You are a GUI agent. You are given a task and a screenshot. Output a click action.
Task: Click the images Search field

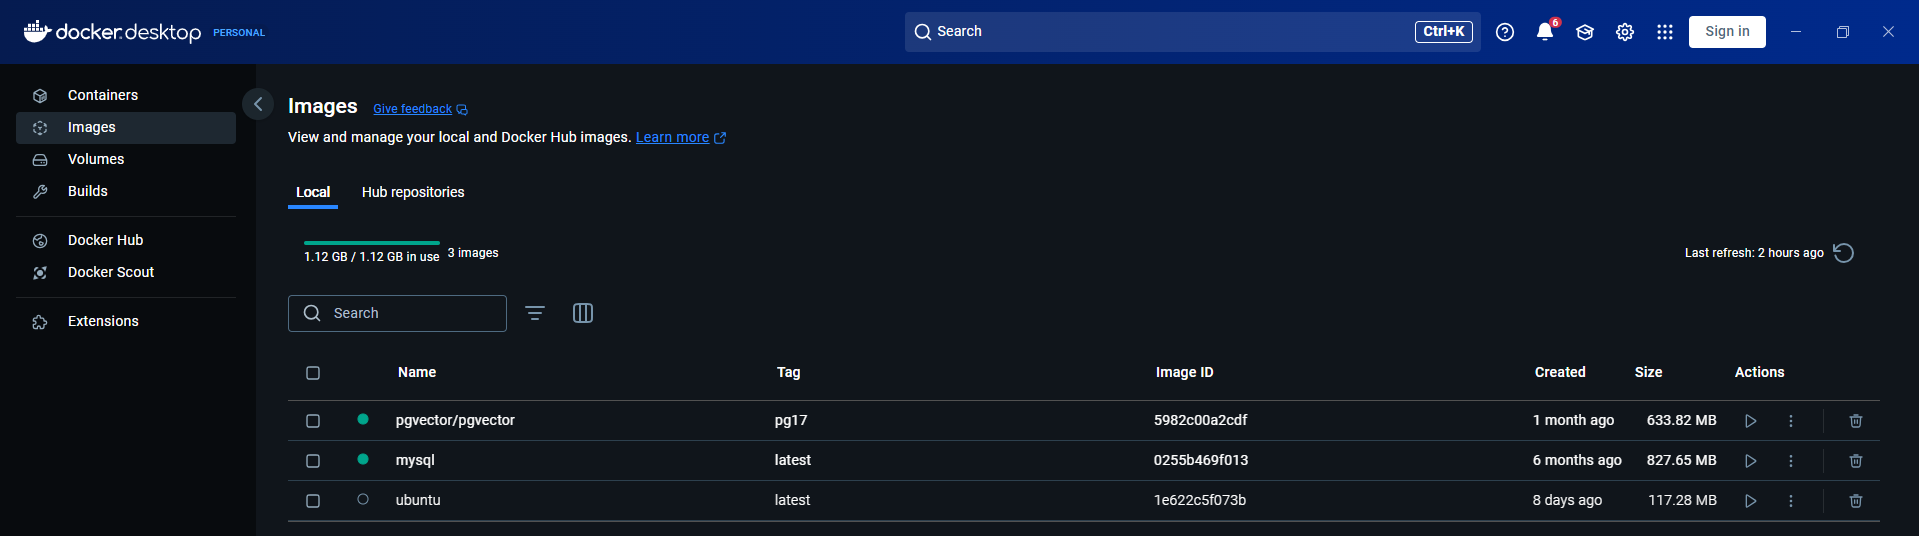397,313
